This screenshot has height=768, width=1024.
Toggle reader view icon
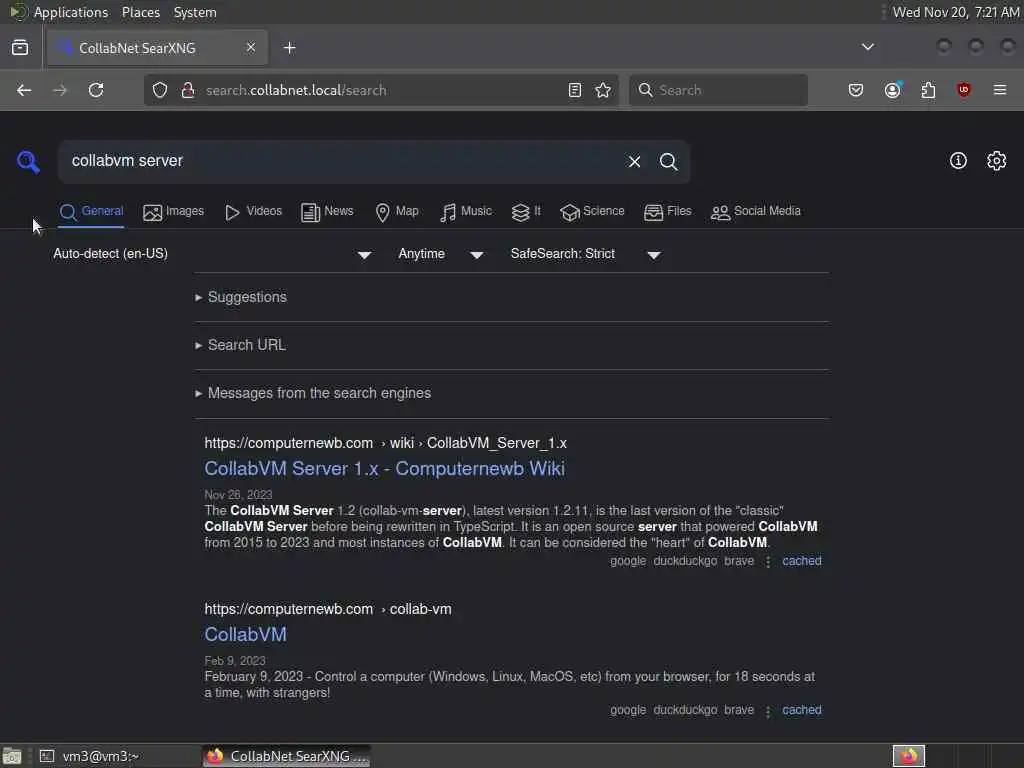575,90
